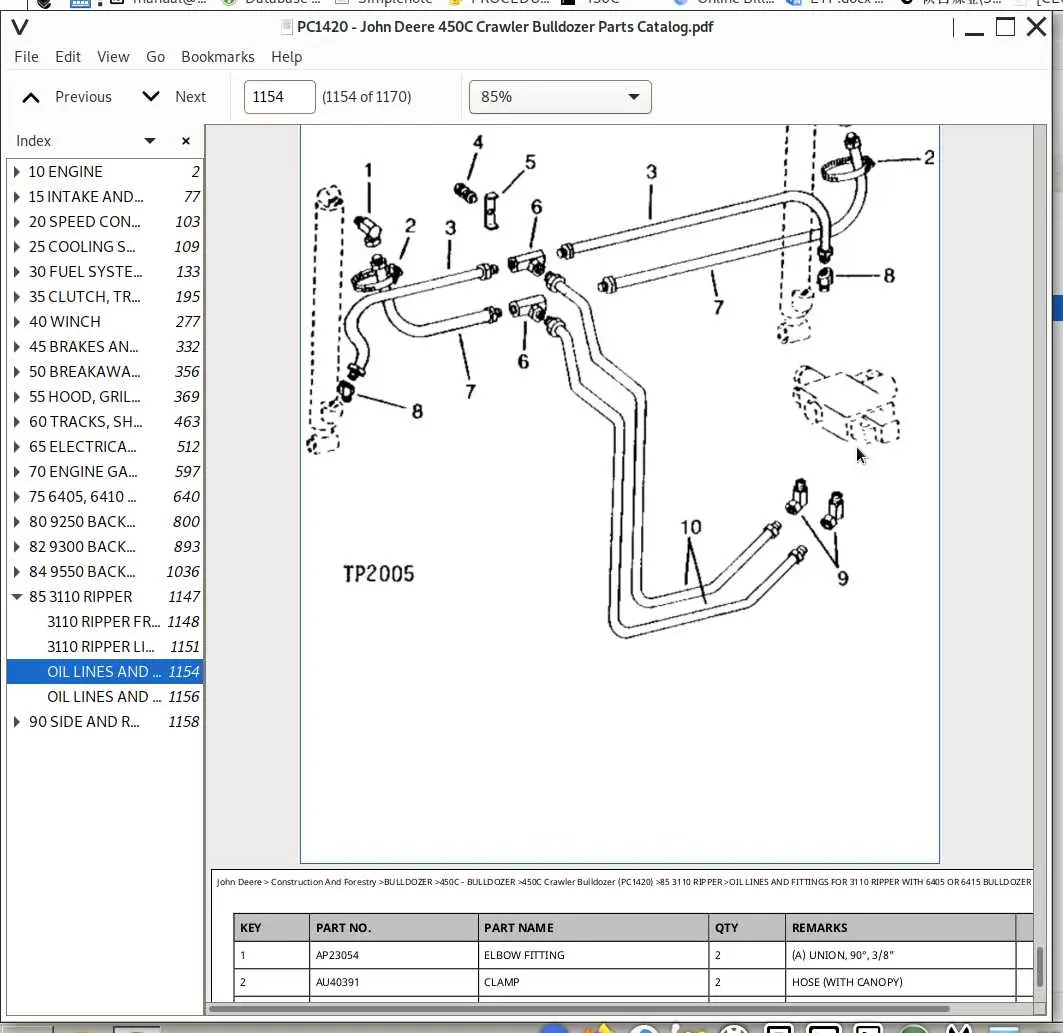Click the QTY column header
This screenshot has width=1063, height=1033.
pyautogui.click(x=747, y=928)
